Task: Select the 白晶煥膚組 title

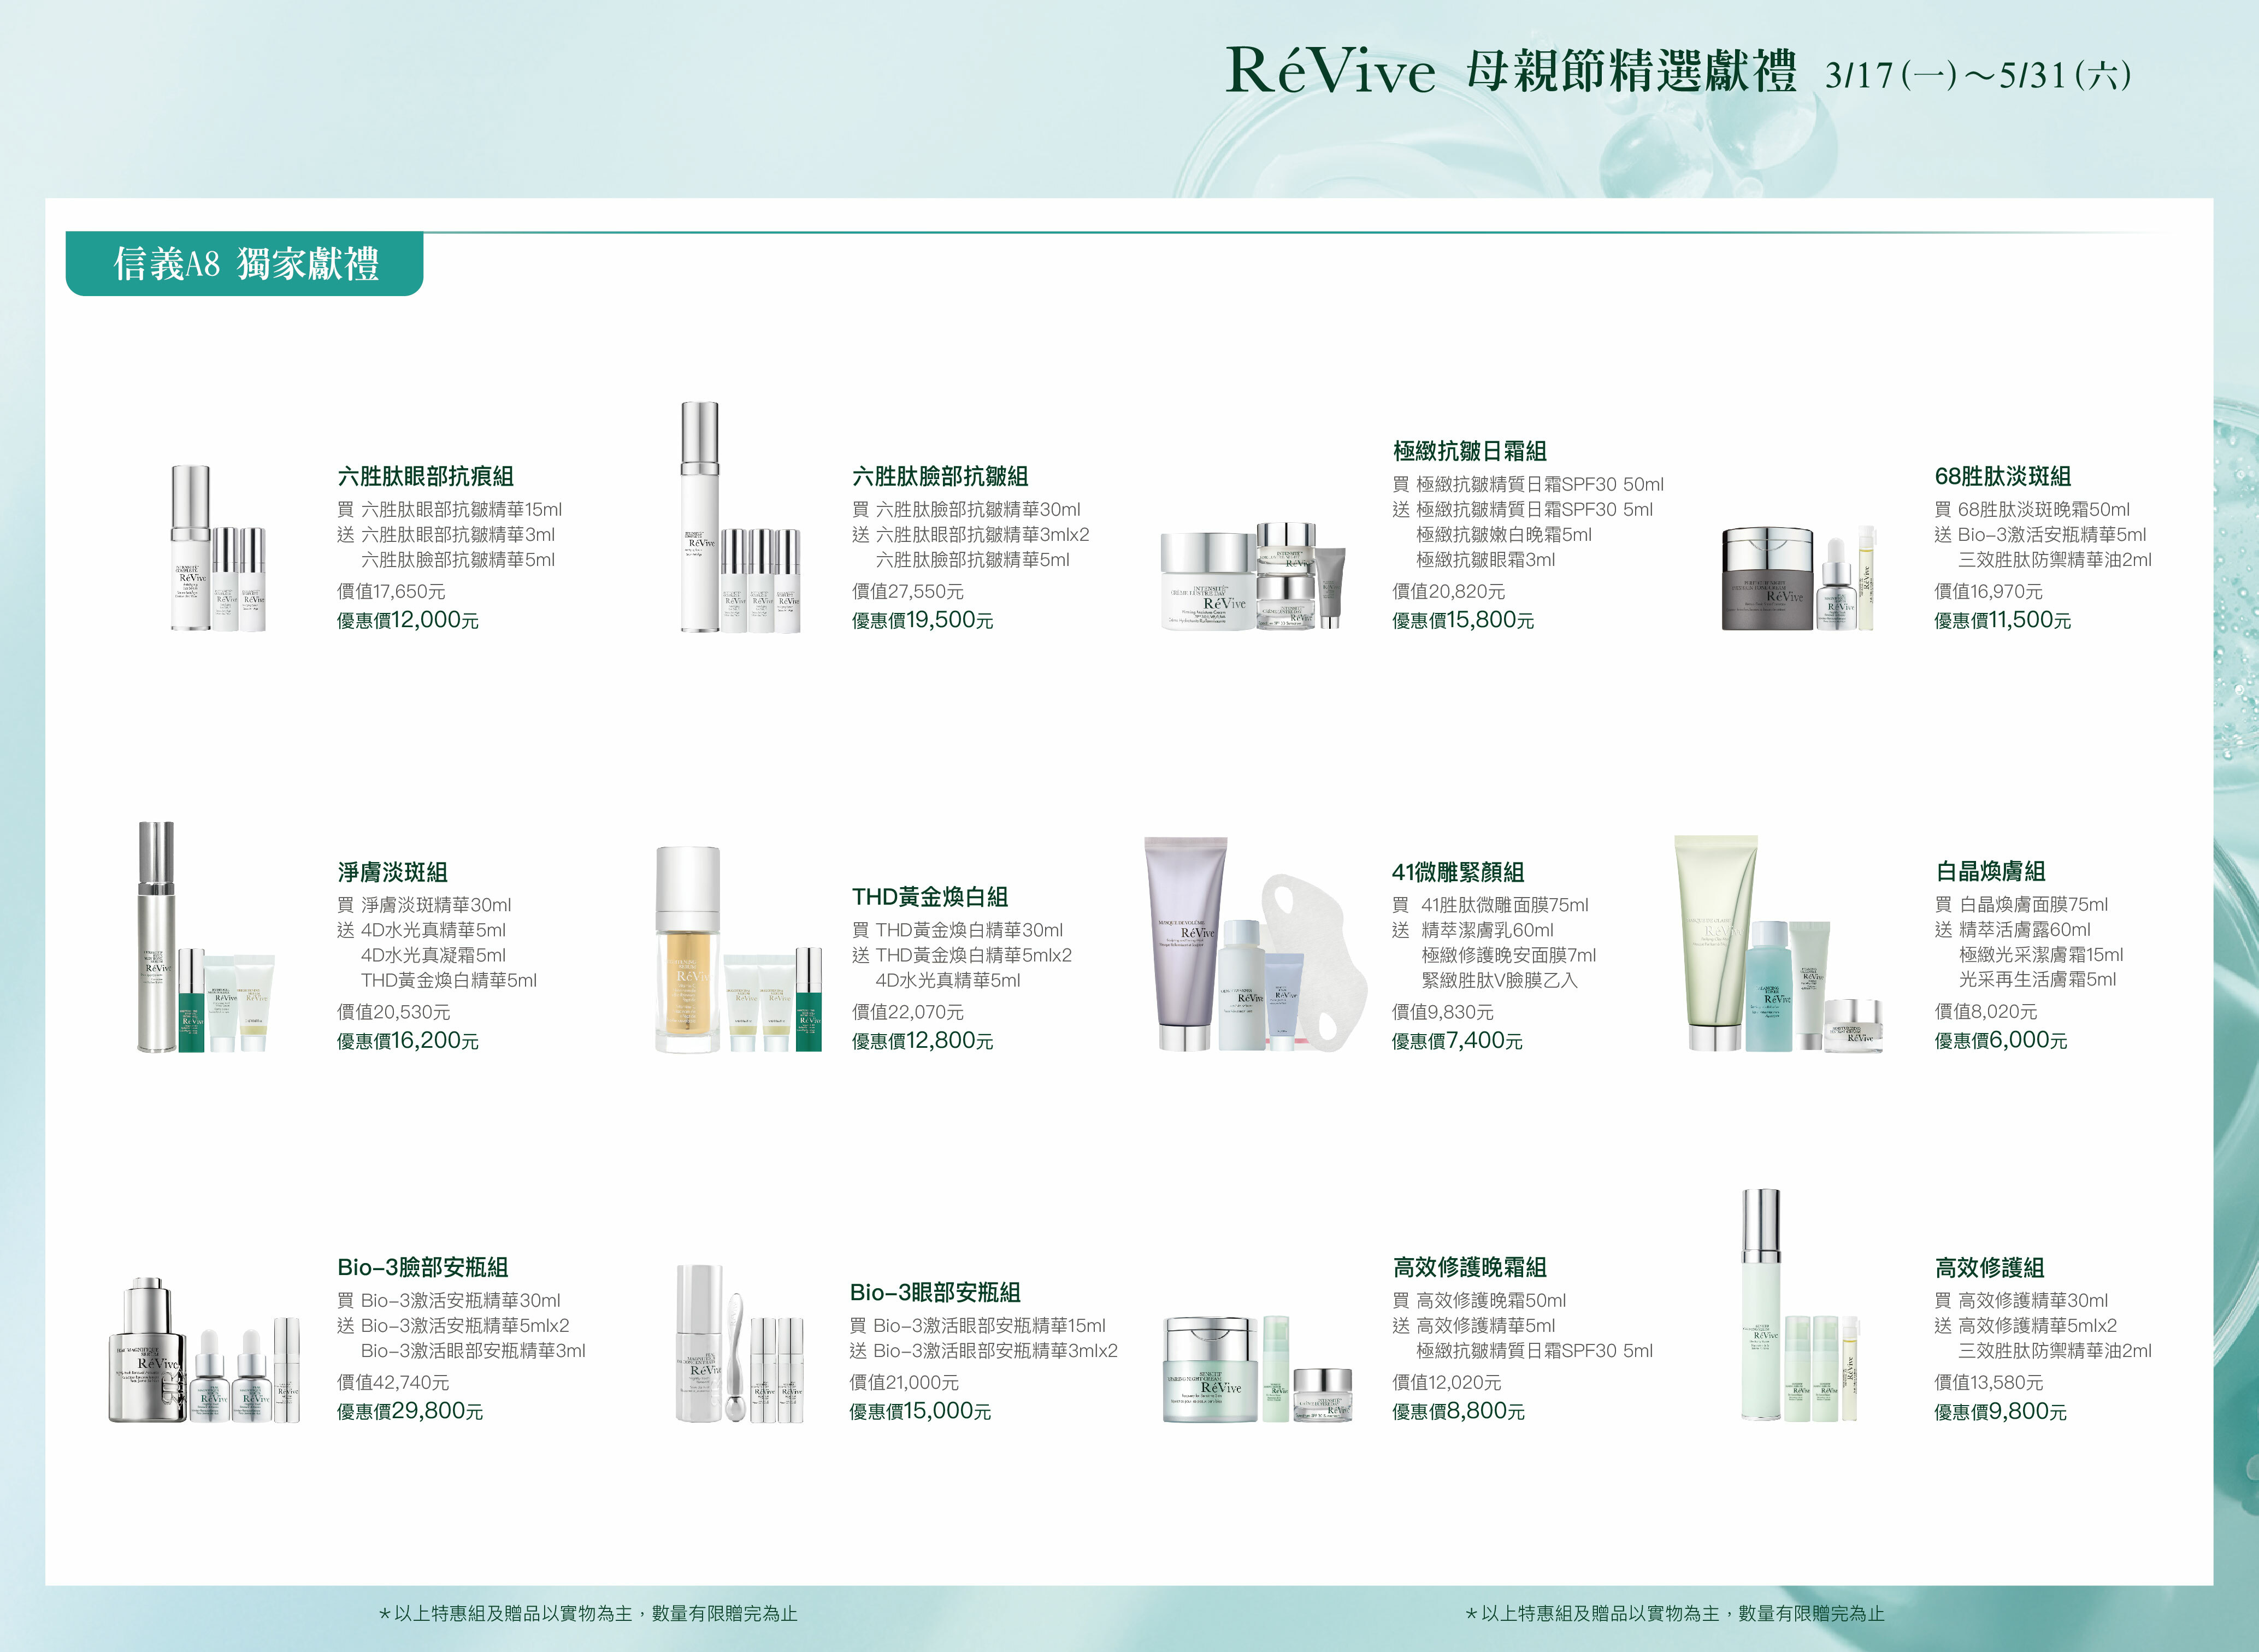Action: coord(1990,871)
